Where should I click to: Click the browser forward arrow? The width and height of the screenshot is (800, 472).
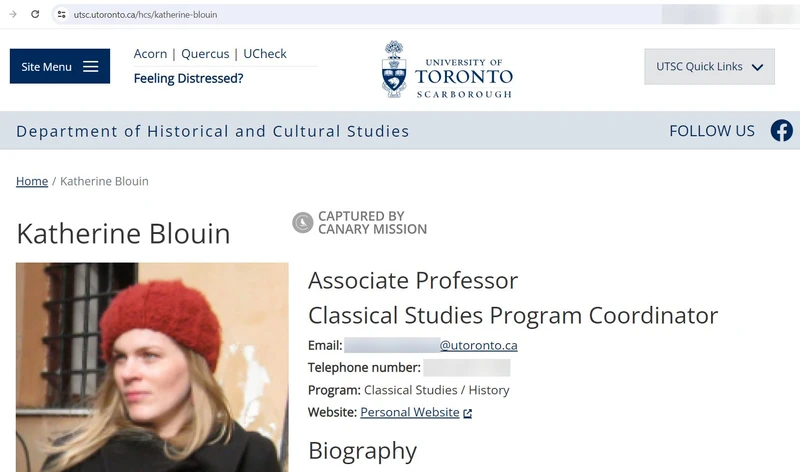click(13, 14)
